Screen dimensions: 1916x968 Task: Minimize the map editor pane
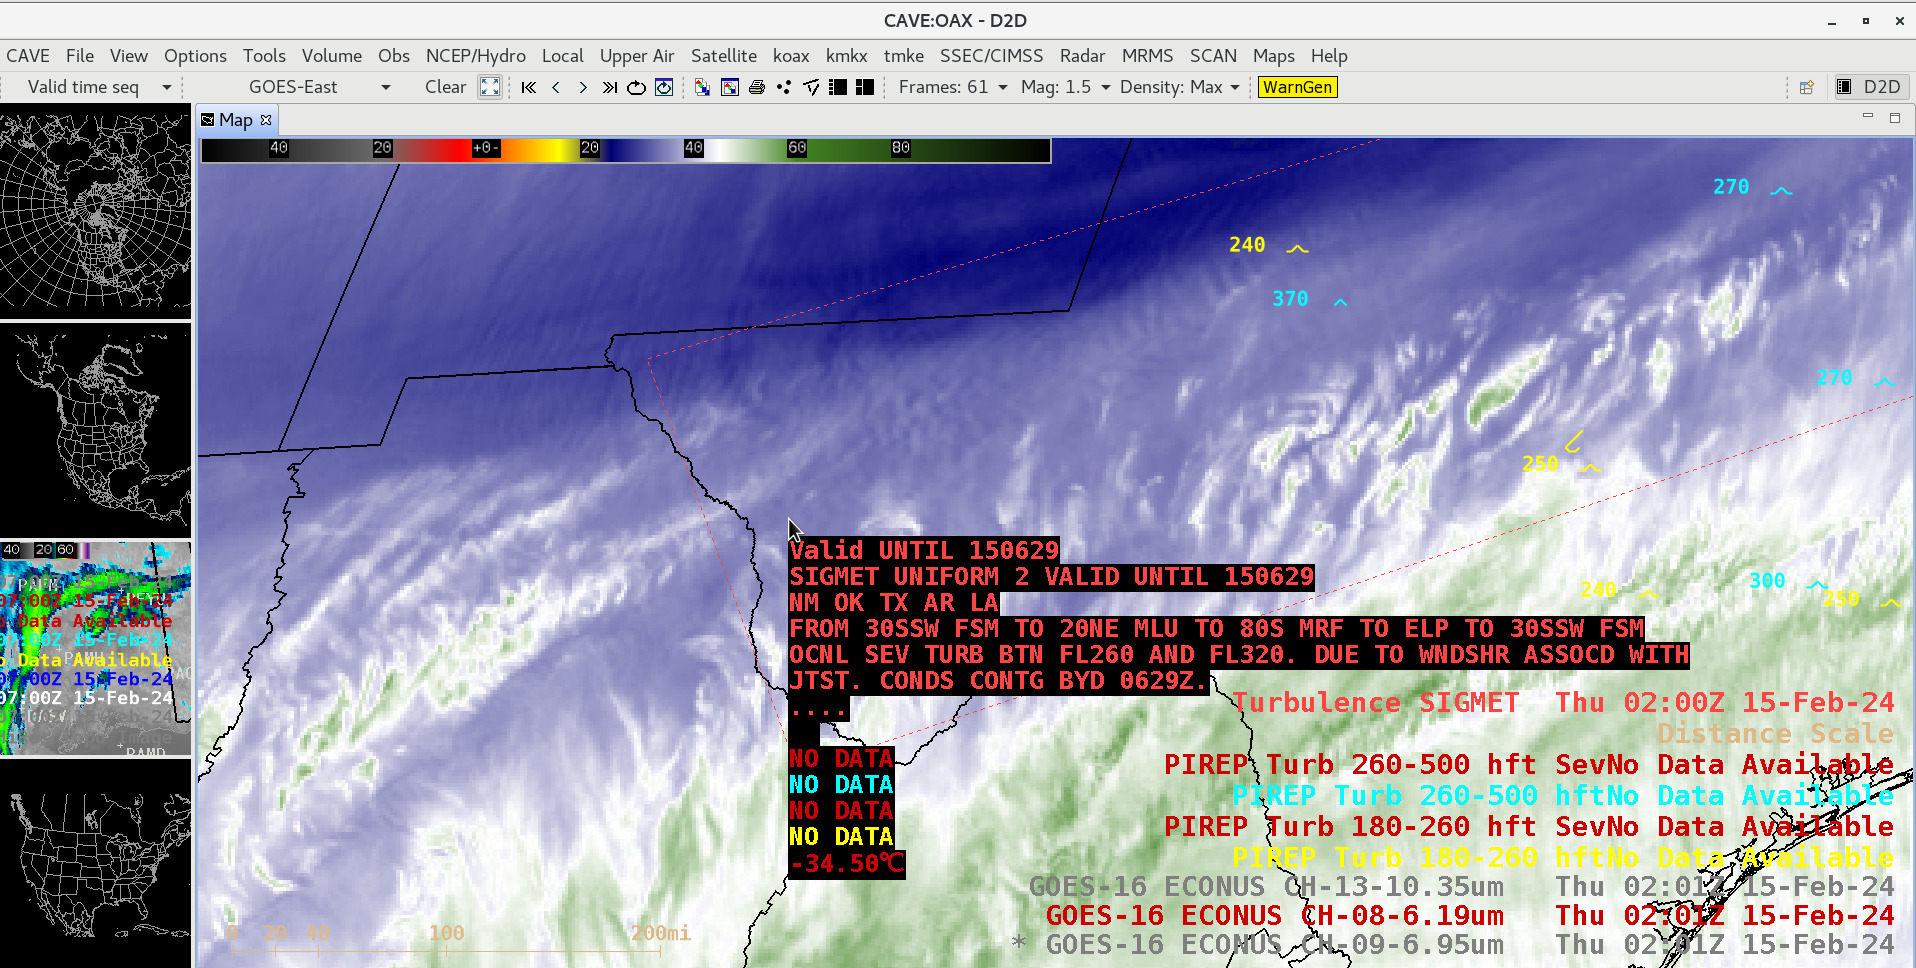1867,117
